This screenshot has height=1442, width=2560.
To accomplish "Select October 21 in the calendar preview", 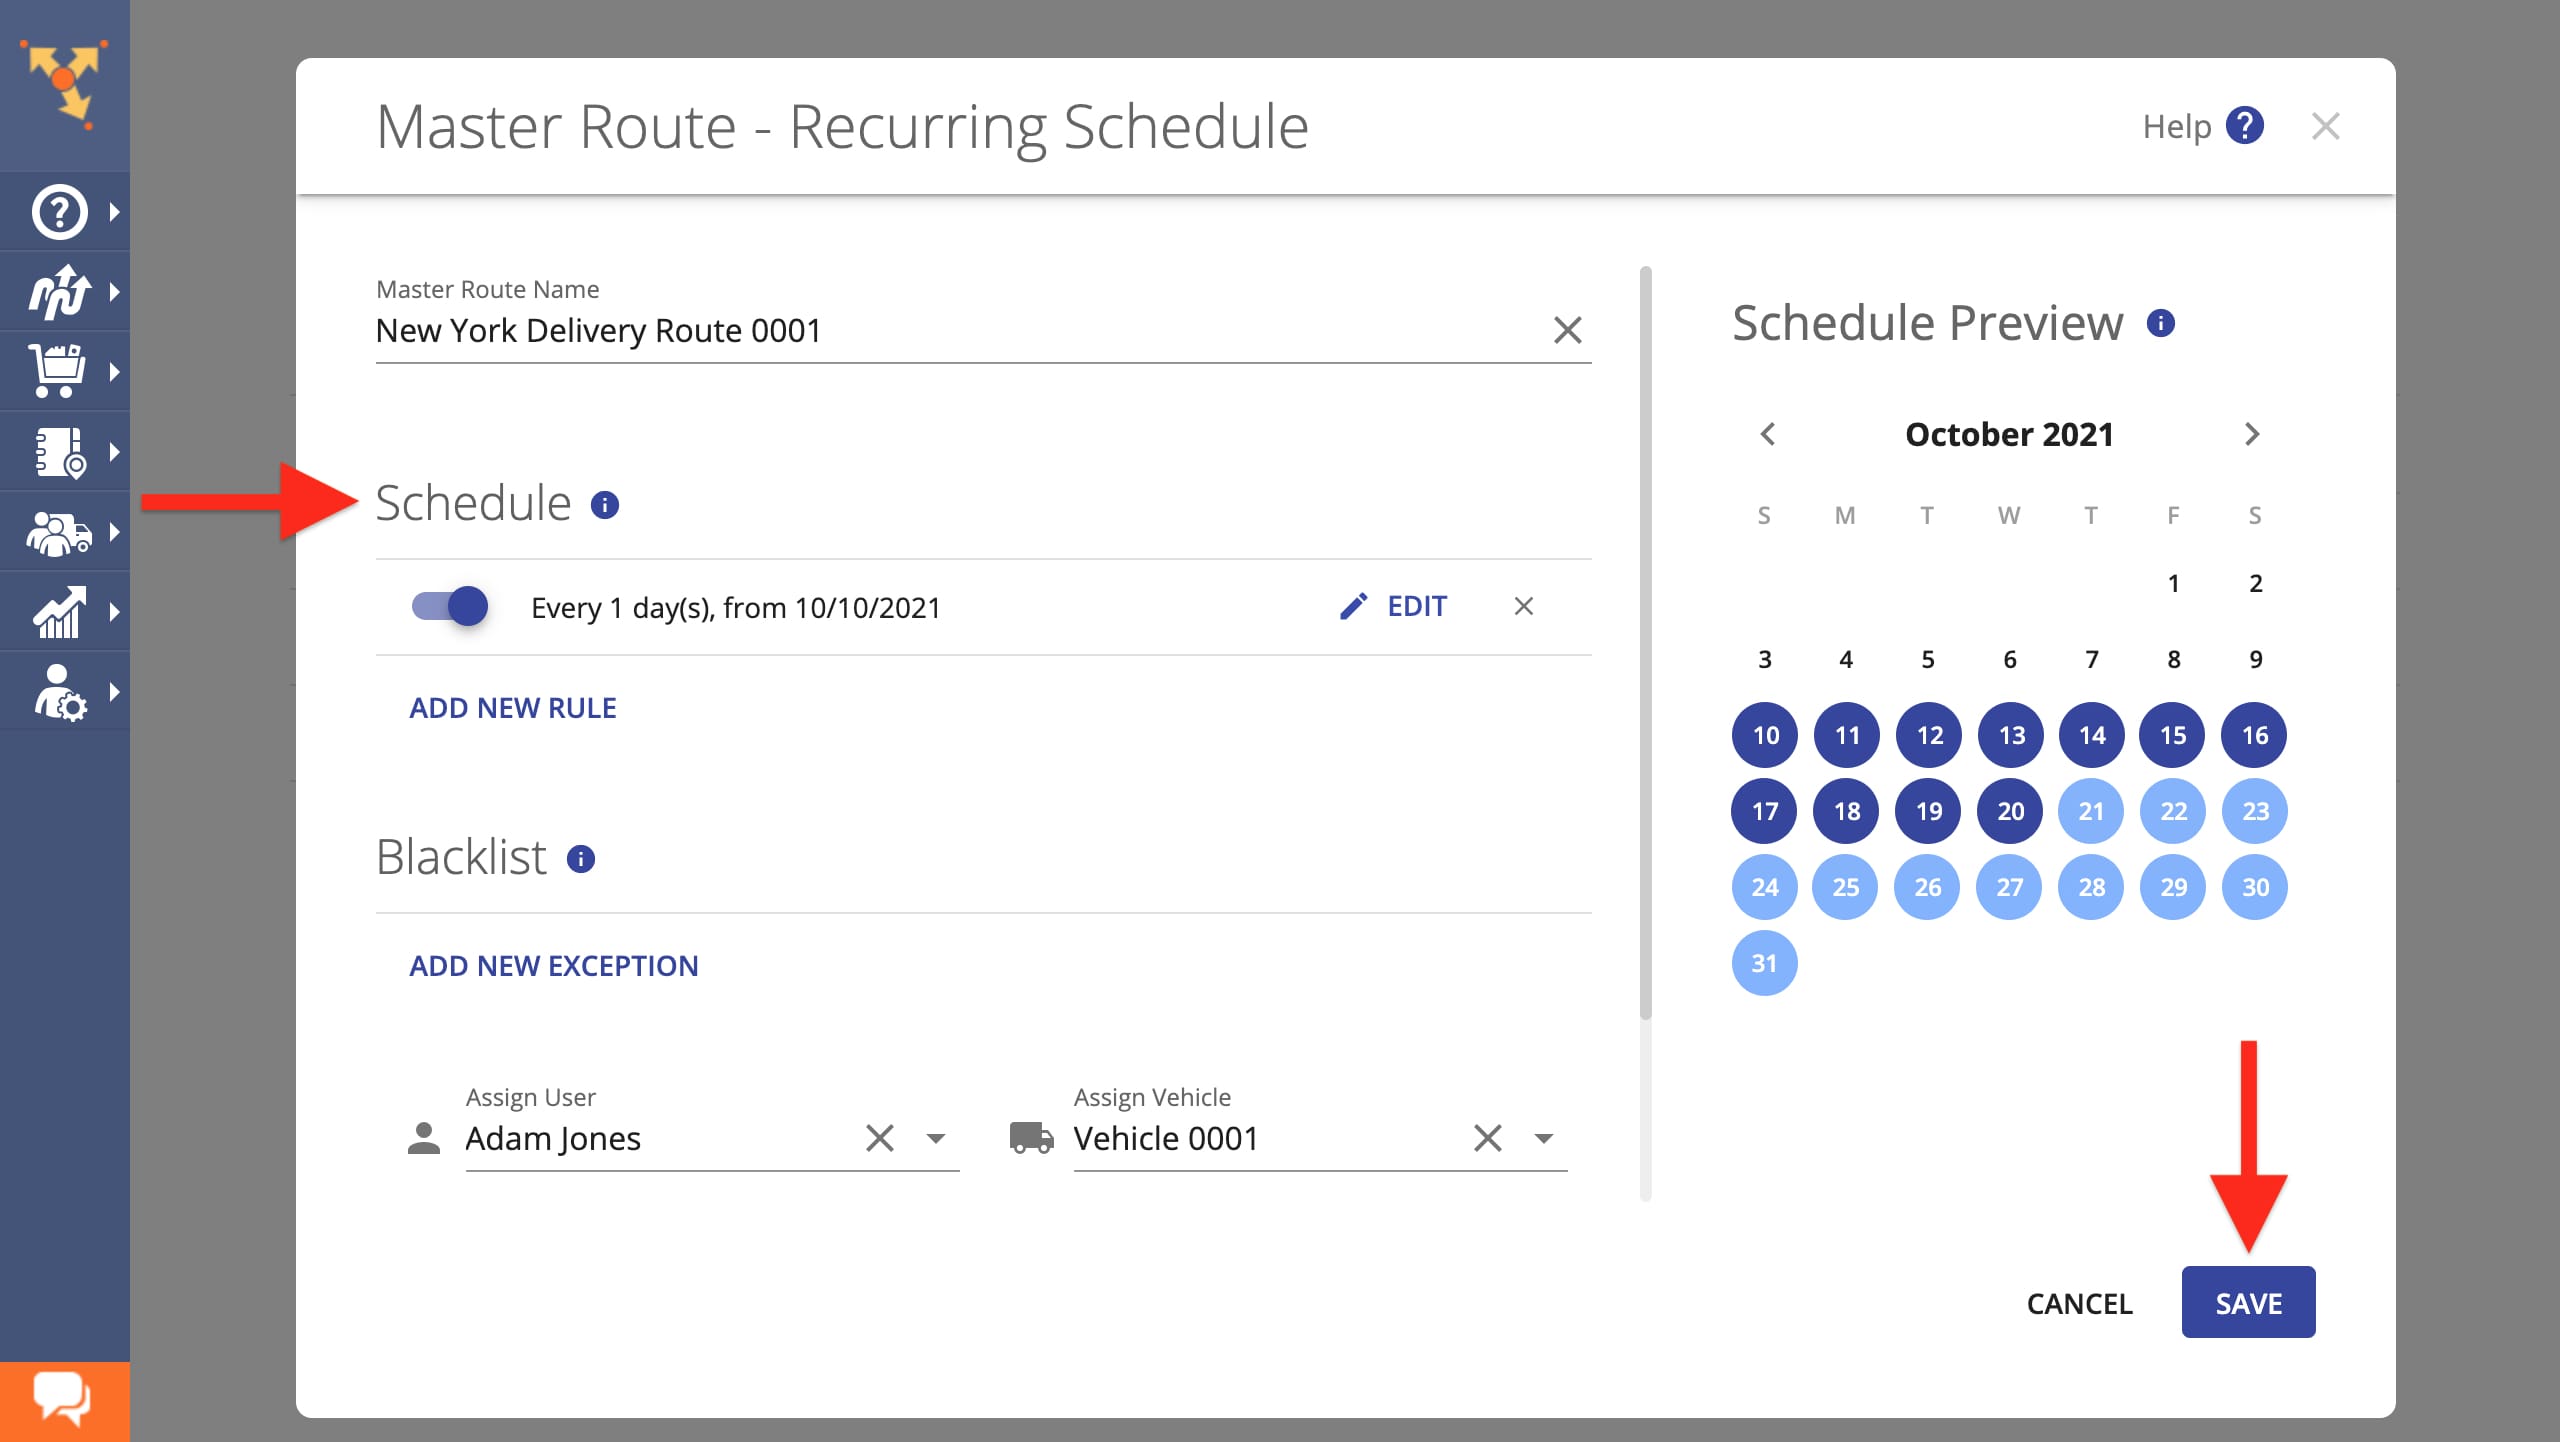I will [2091, 811].
